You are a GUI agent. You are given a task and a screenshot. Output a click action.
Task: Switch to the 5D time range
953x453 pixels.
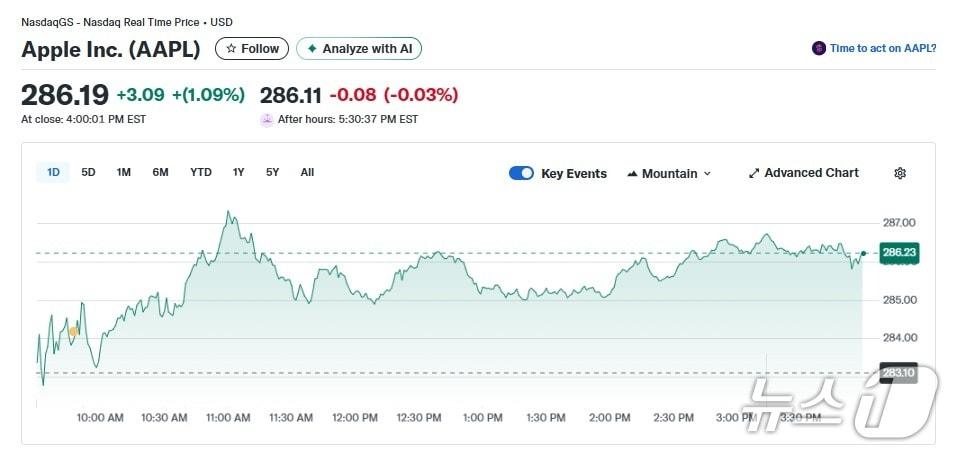[x=88, y=172]
